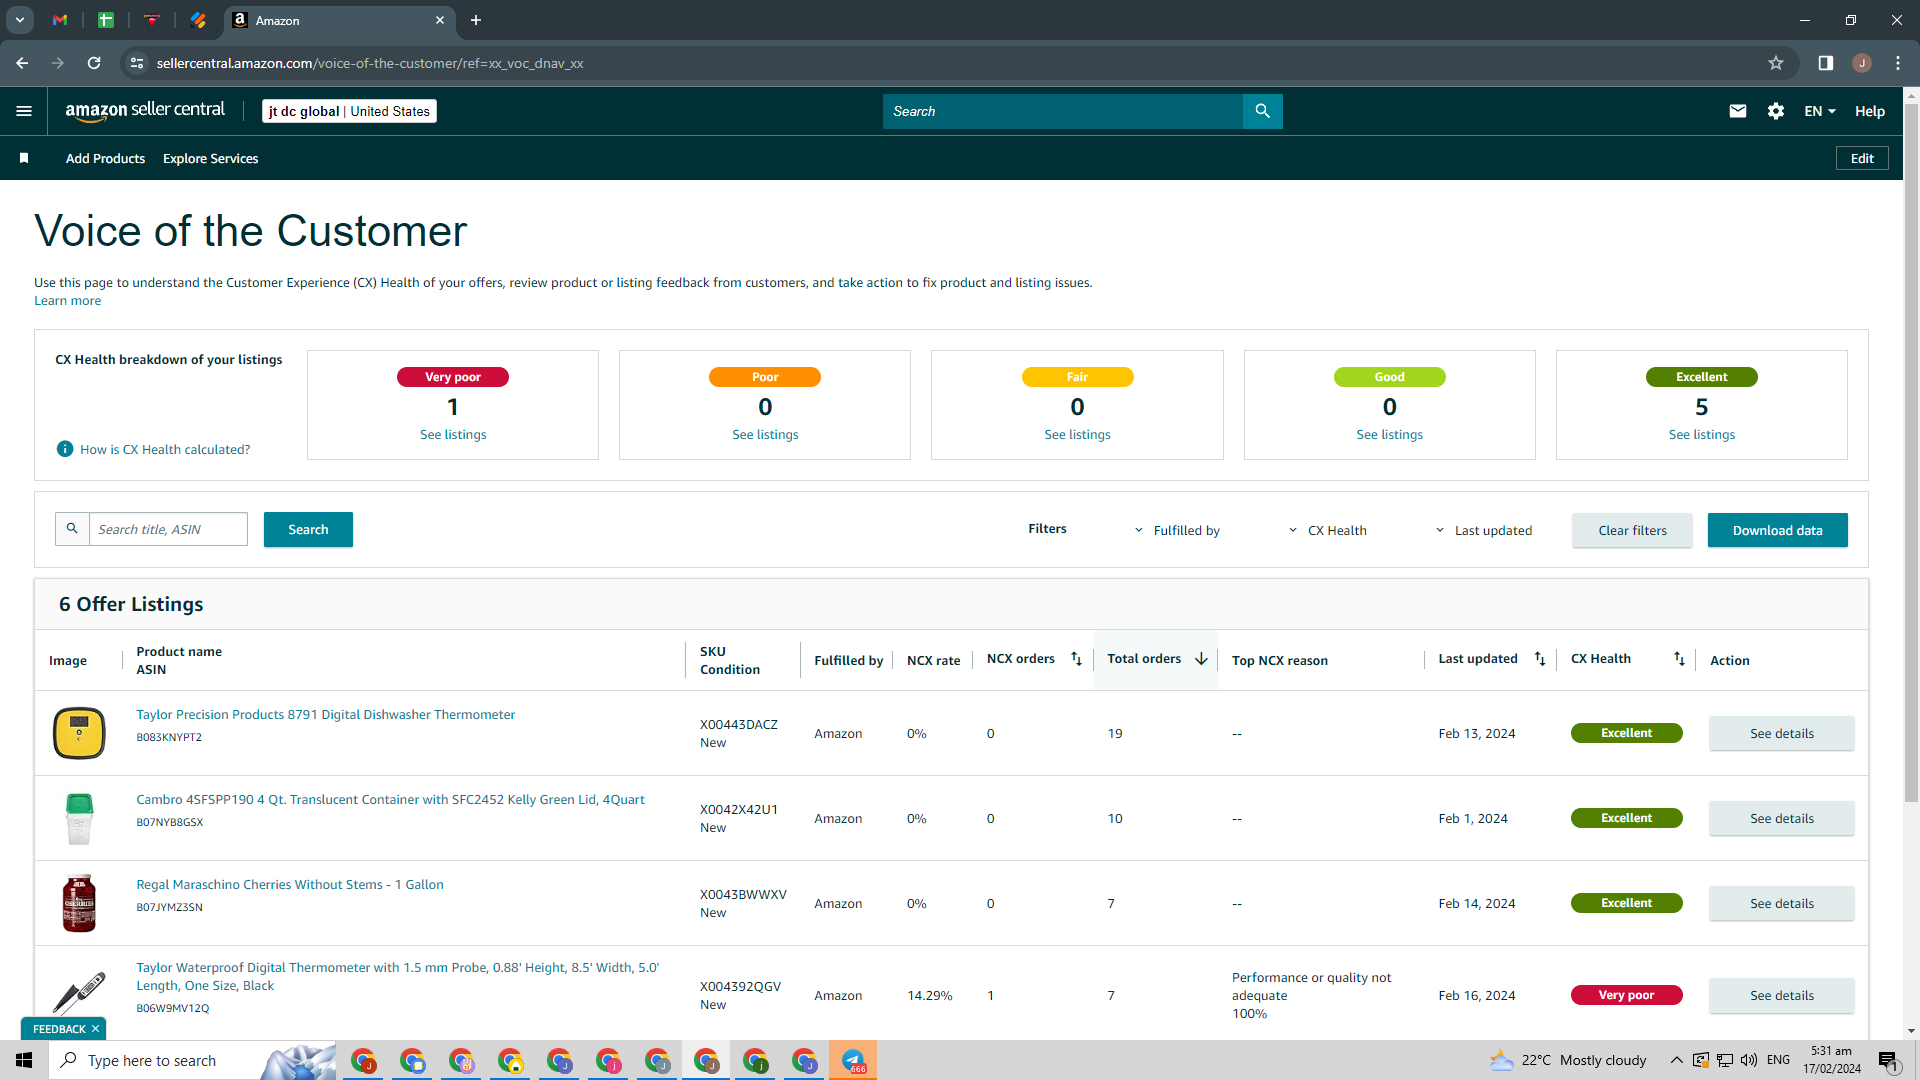Click the magnifier search button in header
This screenshot has height=1080, width=1920.
[x=1262, y=111]
